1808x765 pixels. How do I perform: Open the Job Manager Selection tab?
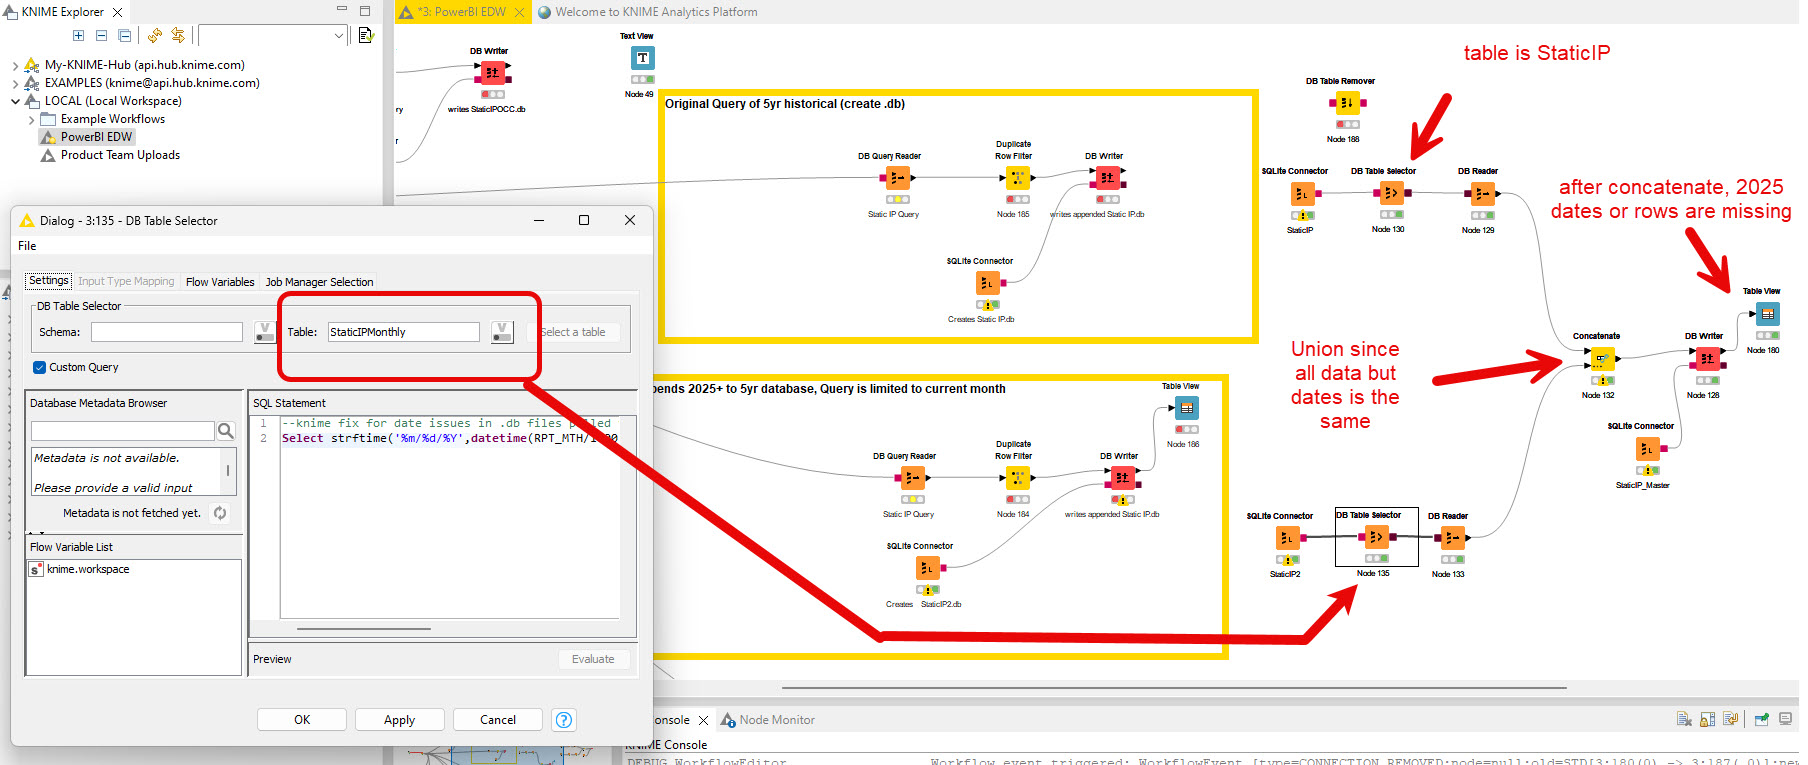(319, 282)
